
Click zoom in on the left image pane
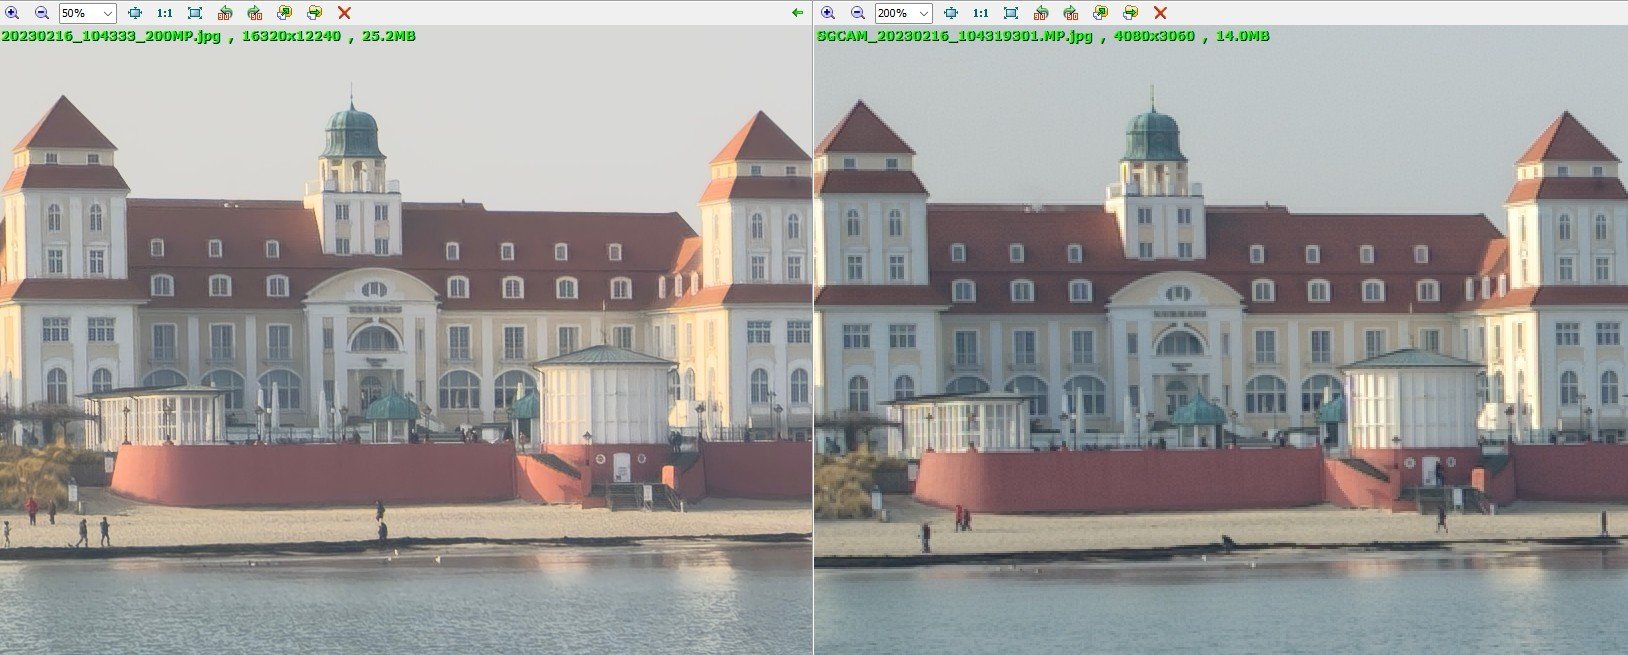pyautogui.click(x=12, y=13)
